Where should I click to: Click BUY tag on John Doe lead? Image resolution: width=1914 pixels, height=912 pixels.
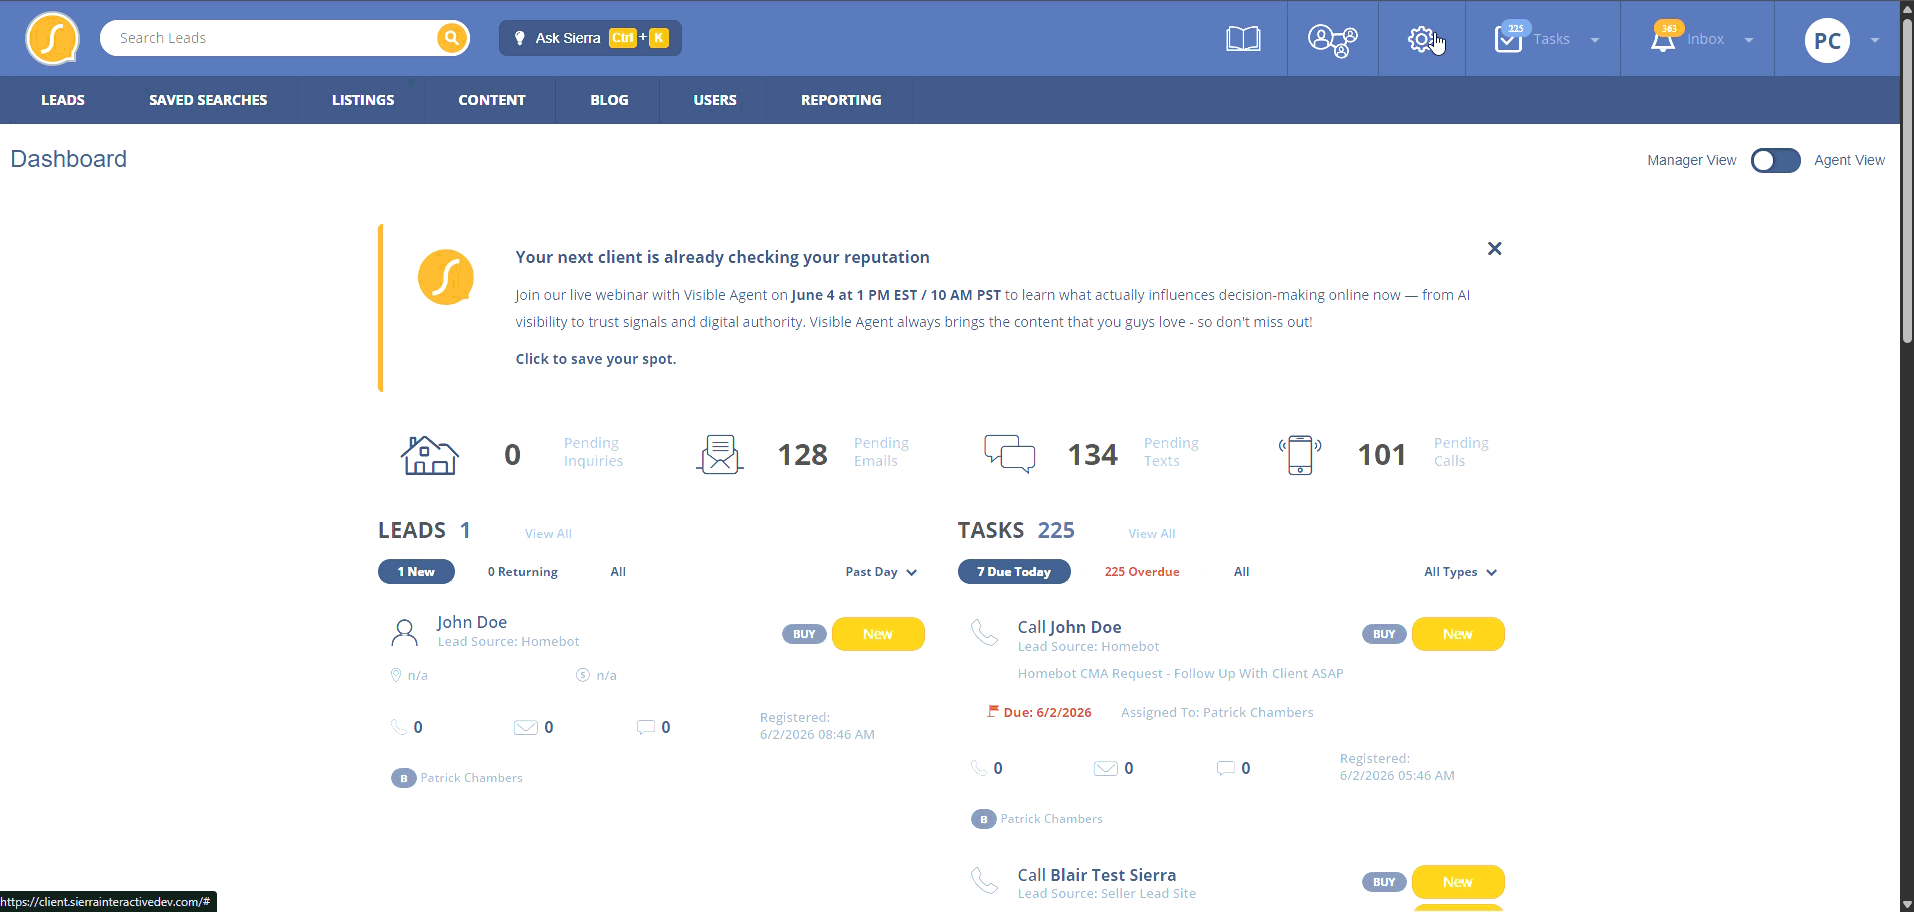pos(804,634)
